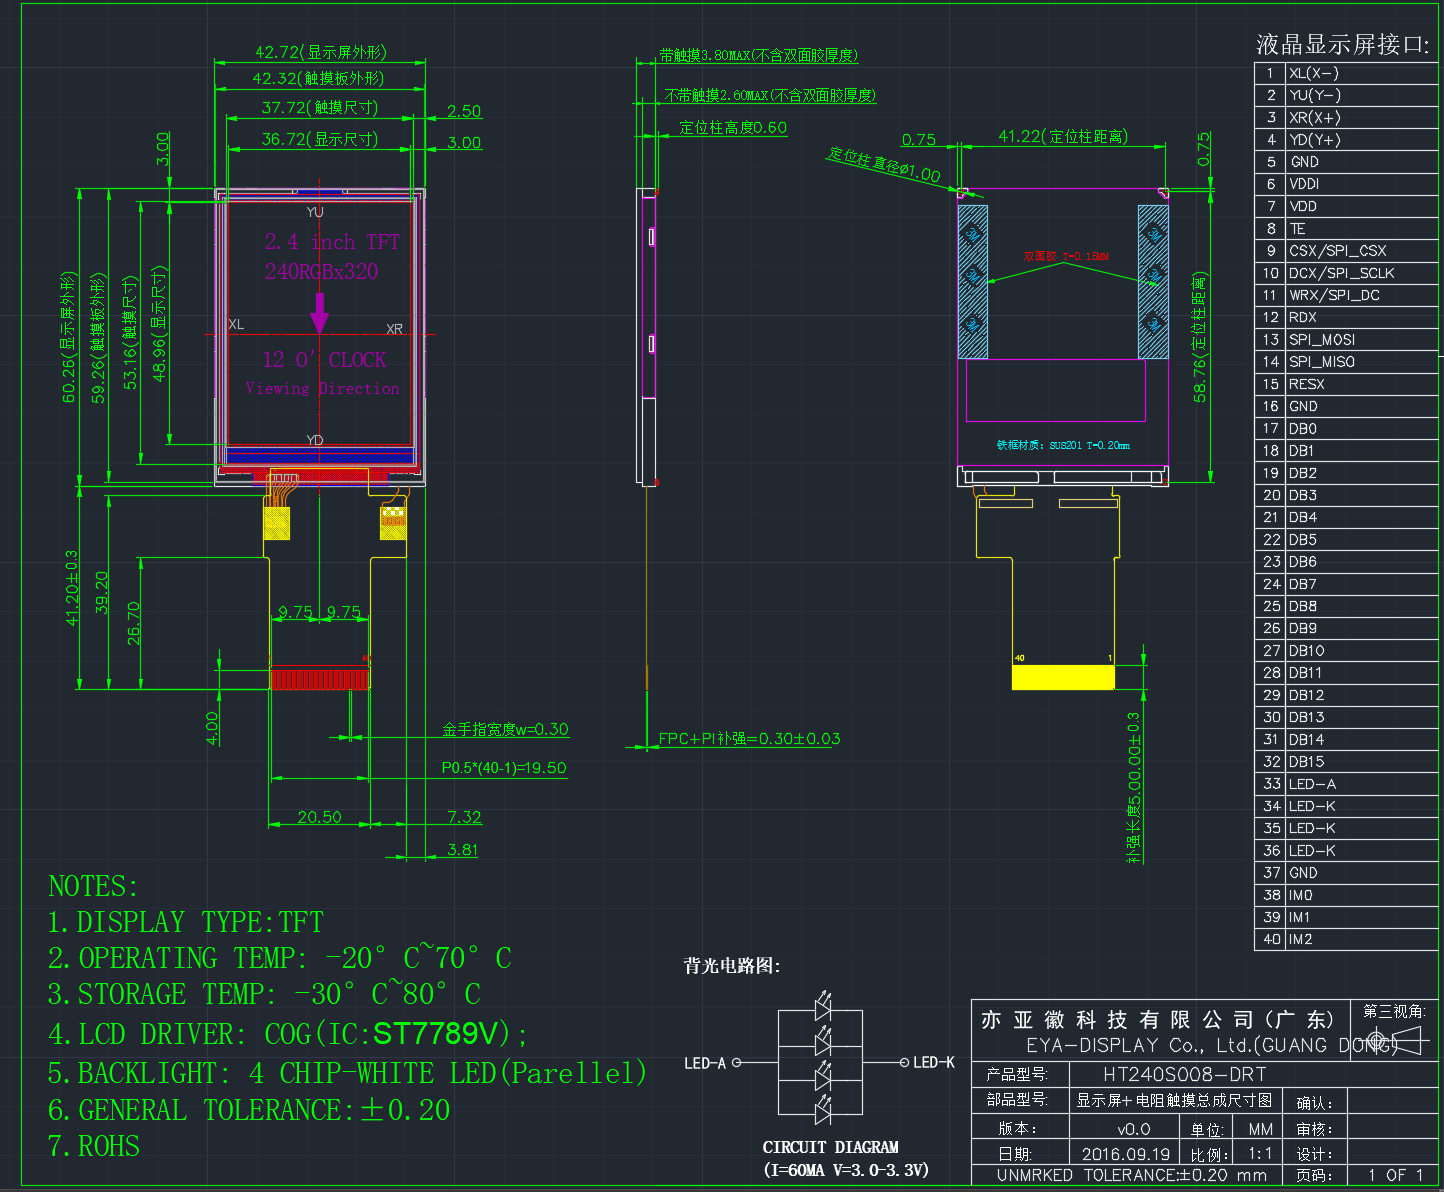
Task: Click the "240RGBx320" resolution label
Action: [322, 271]
